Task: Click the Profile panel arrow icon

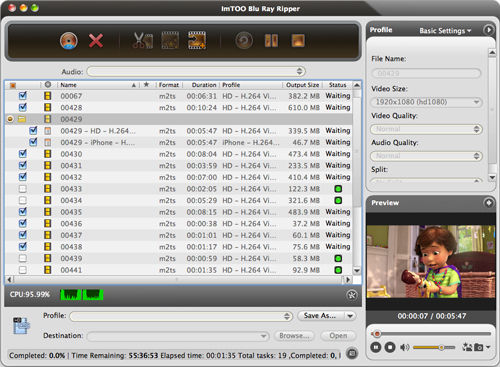Action: (x=488, y=30)
